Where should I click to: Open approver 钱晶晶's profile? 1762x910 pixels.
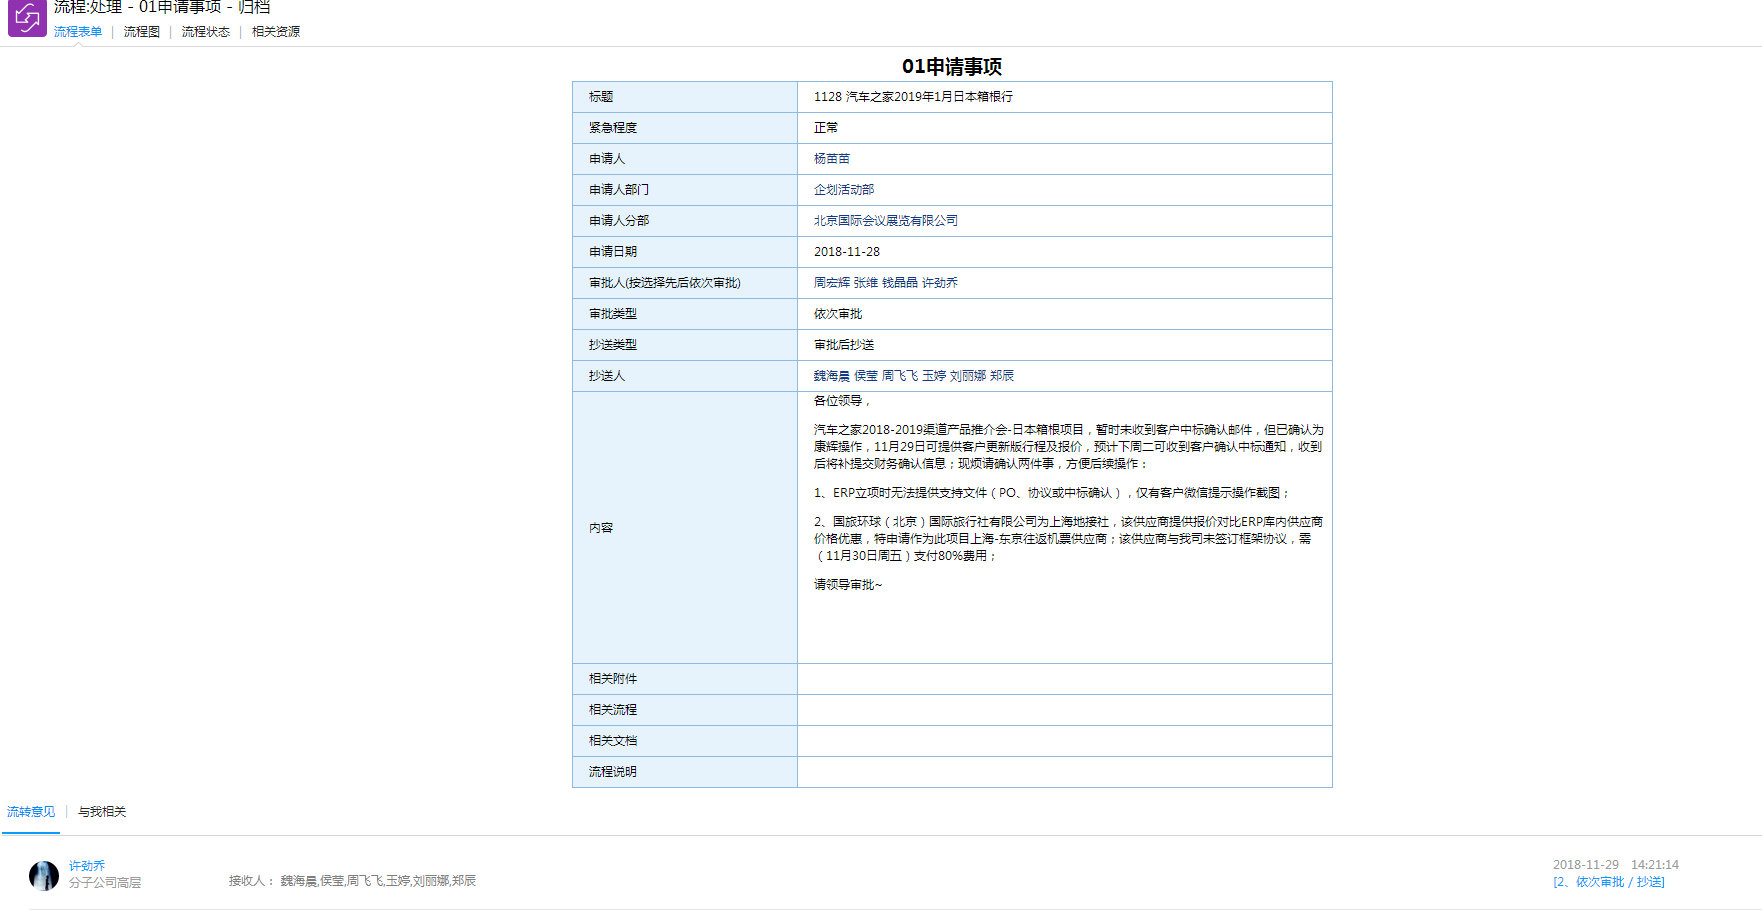(x=899, y=283)
